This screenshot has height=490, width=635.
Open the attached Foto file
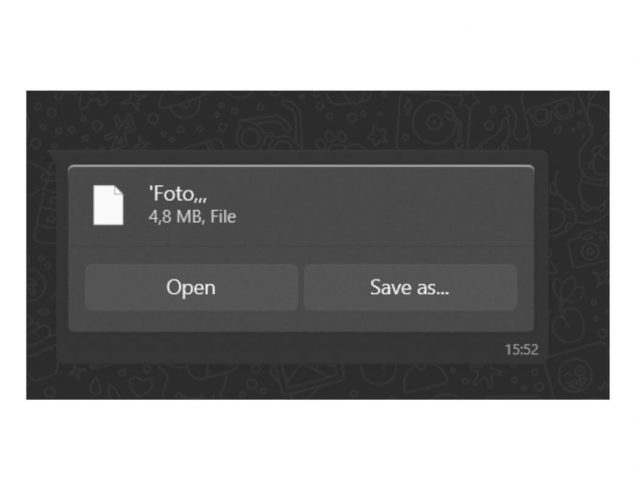pyautogui.click(x=191, y=287)
